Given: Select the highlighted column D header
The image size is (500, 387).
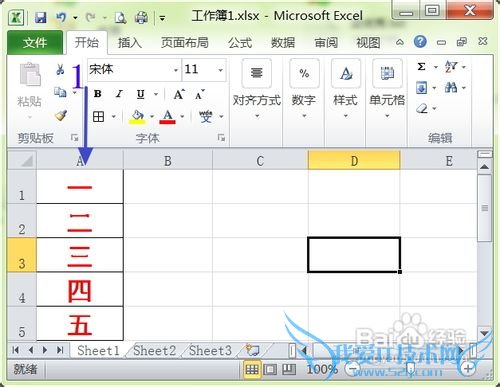Looking at the screenshot, I should pos(354,161).
